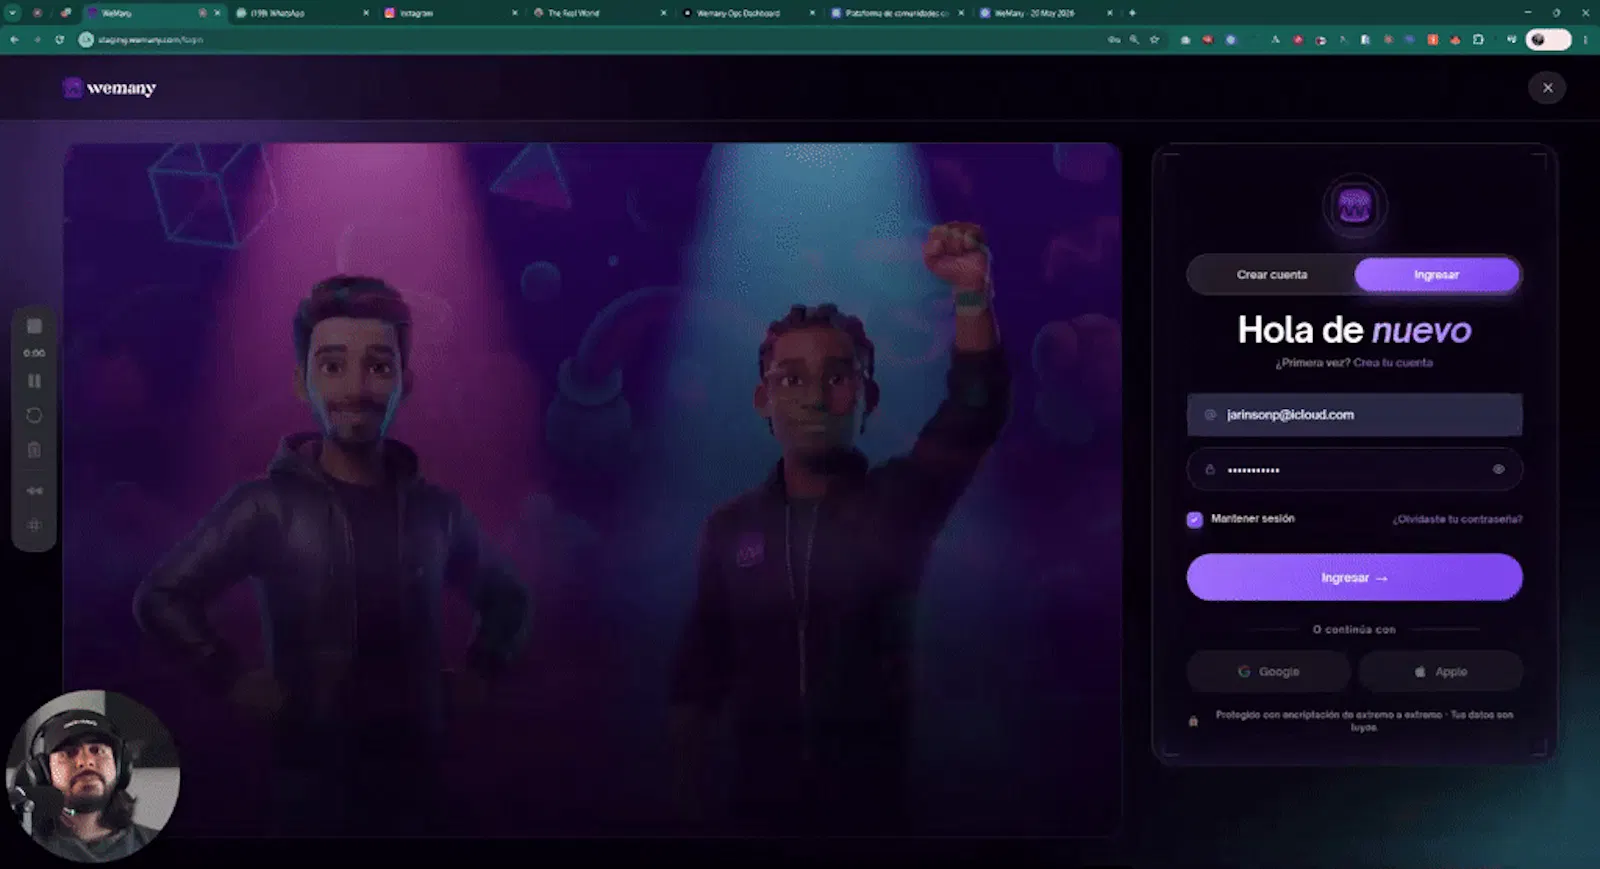The image size is (1600, 869).
Task: Open the extensions puzzle icon
Action: [x=1478, y=40]
